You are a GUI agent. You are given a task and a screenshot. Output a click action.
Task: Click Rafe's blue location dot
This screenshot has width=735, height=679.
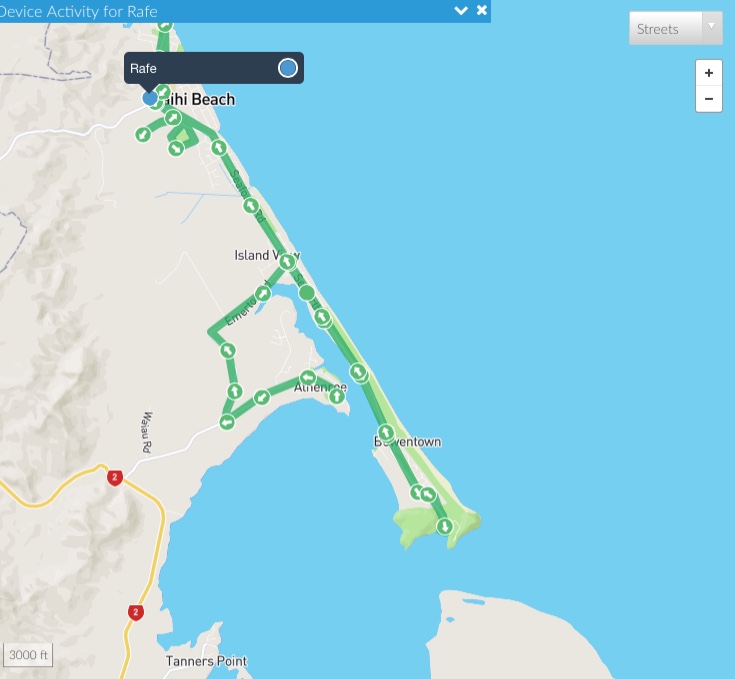tap(150, 98)
